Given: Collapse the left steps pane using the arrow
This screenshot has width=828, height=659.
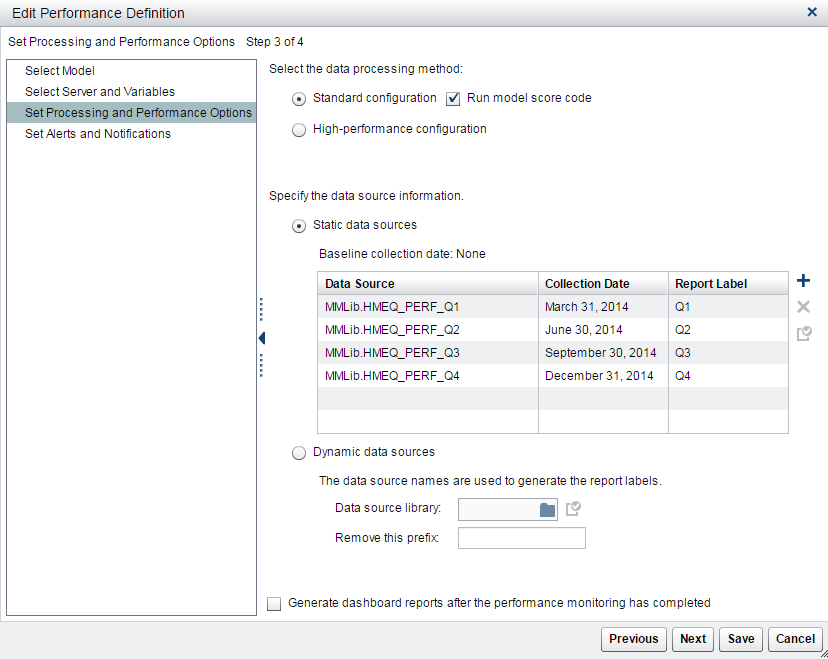Looking at the screenshot, I should pos(261,338).
